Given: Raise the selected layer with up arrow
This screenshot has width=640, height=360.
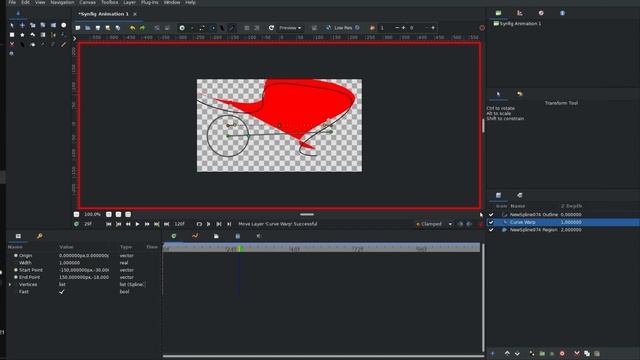Looking at the screenshot, I should pyautogui.click(x=507, y=353).
